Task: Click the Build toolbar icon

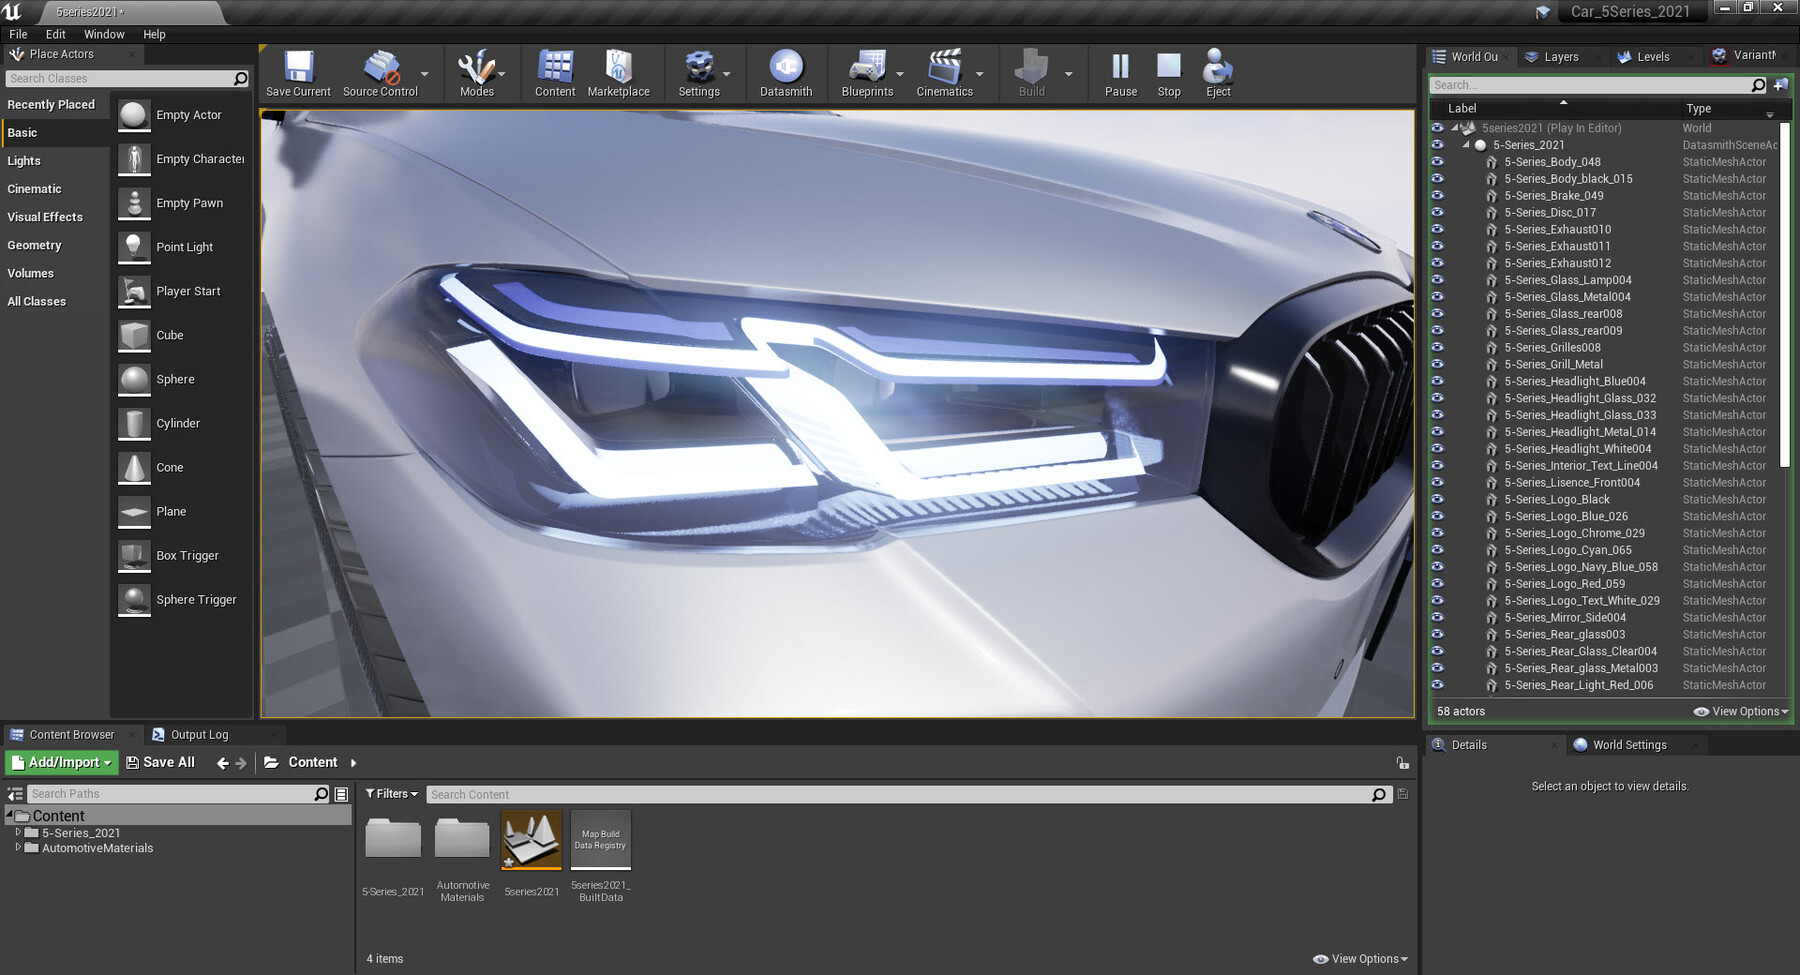Action: coord(1031,68)
